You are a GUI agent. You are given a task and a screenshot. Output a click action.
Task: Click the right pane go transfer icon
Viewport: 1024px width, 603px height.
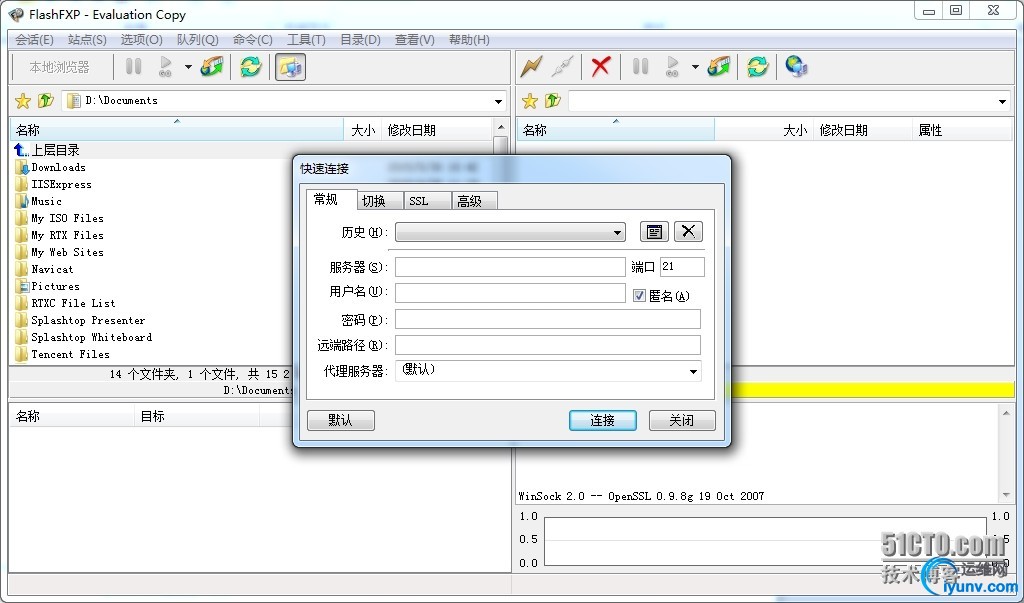click(x=673, y=67)
